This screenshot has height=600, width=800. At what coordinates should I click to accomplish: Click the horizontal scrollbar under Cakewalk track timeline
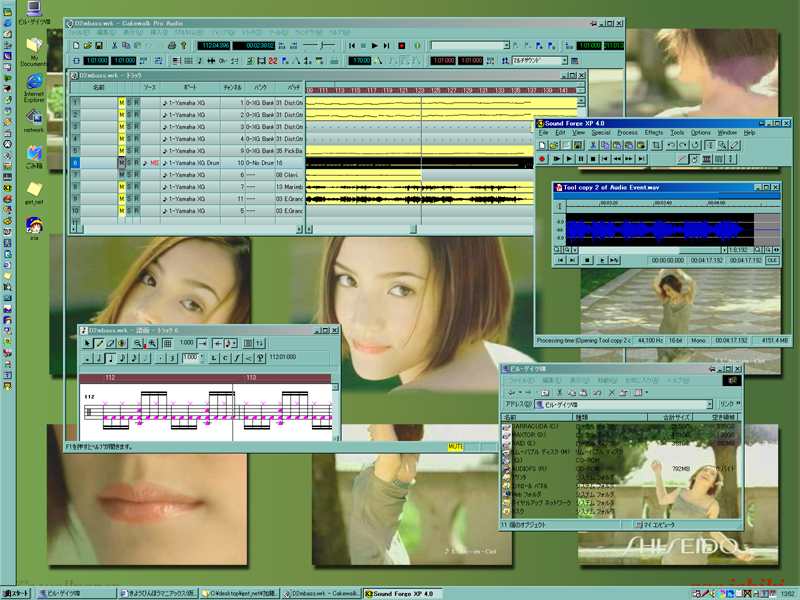[x=420, y=230]
